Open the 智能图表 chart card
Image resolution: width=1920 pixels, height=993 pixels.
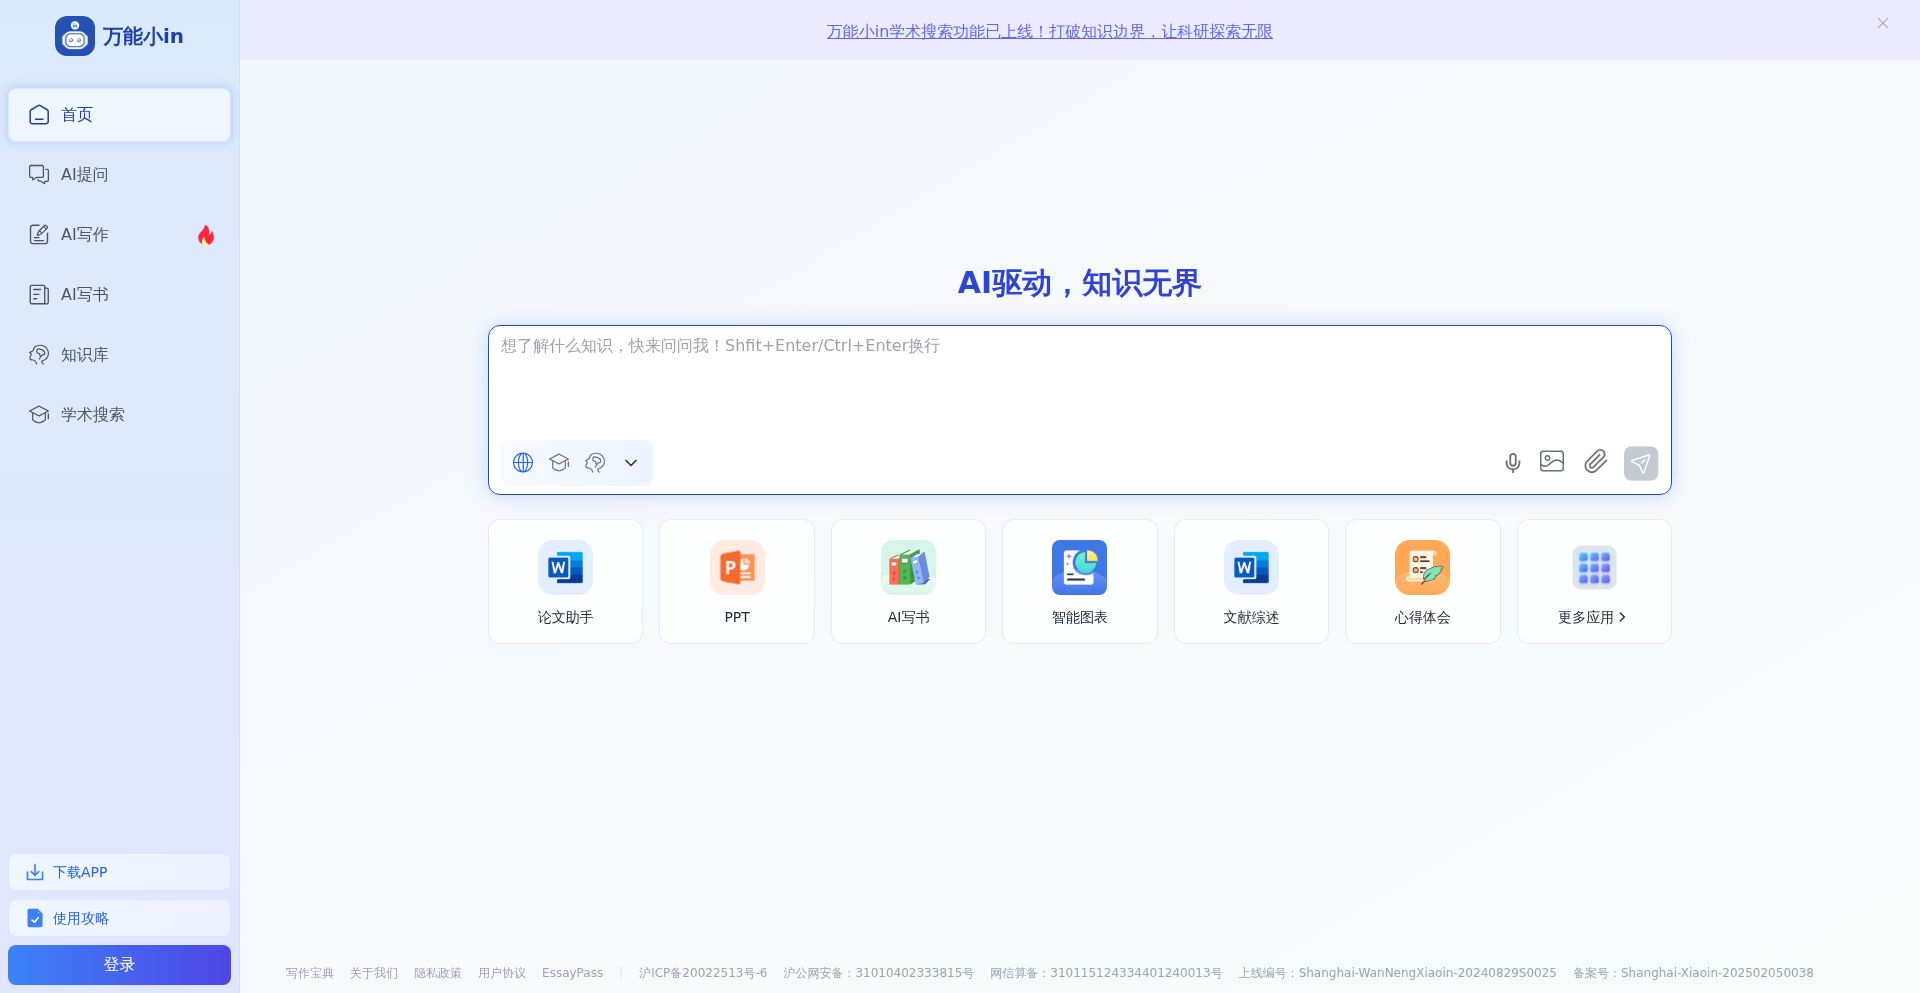click(x=1079, y=581)
